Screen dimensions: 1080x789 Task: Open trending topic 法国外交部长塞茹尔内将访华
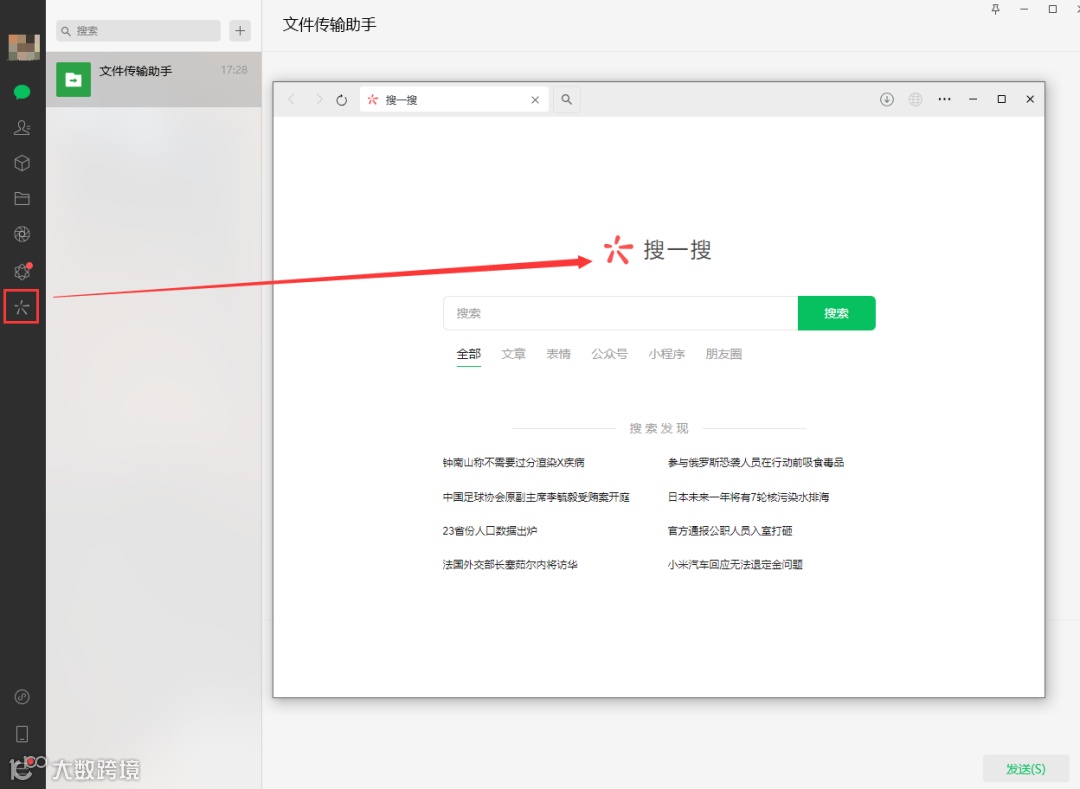click(x=510, y=565)
